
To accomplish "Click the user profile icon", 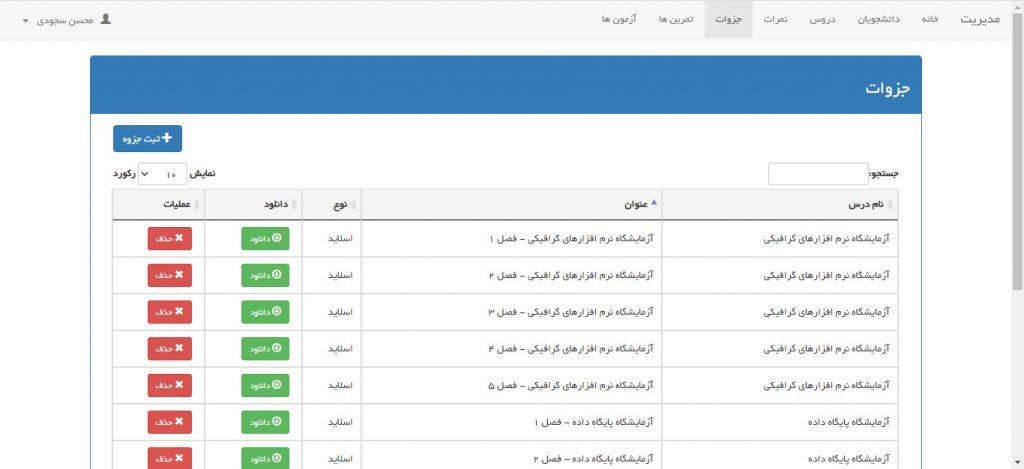I will [x=106, y=19].
